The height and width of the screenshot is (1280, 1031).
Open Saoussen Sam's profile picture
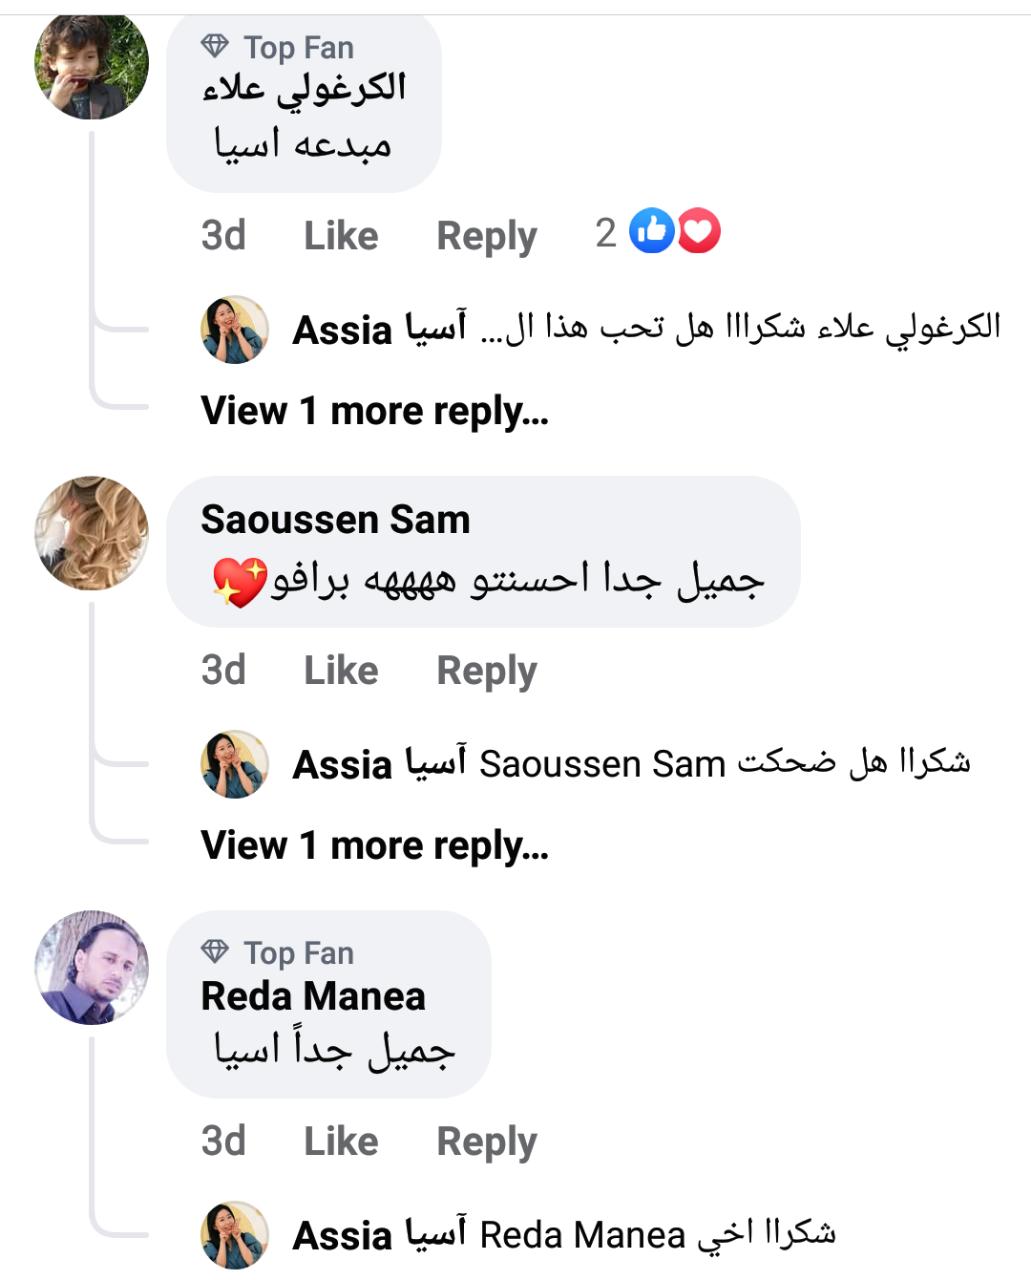pyautogui.click(x=91, y=533)
